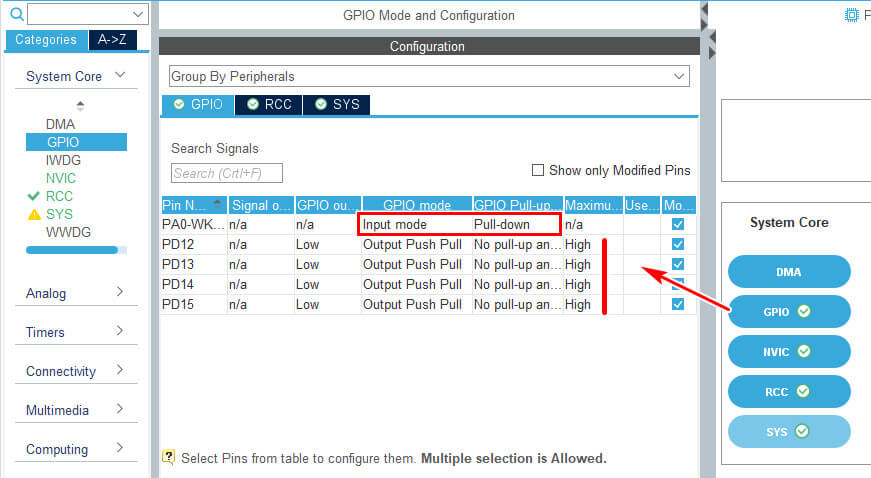The height and width of the screenshot is (478, 871).
Task: Expand the Analog category
Action: (76, 293)
